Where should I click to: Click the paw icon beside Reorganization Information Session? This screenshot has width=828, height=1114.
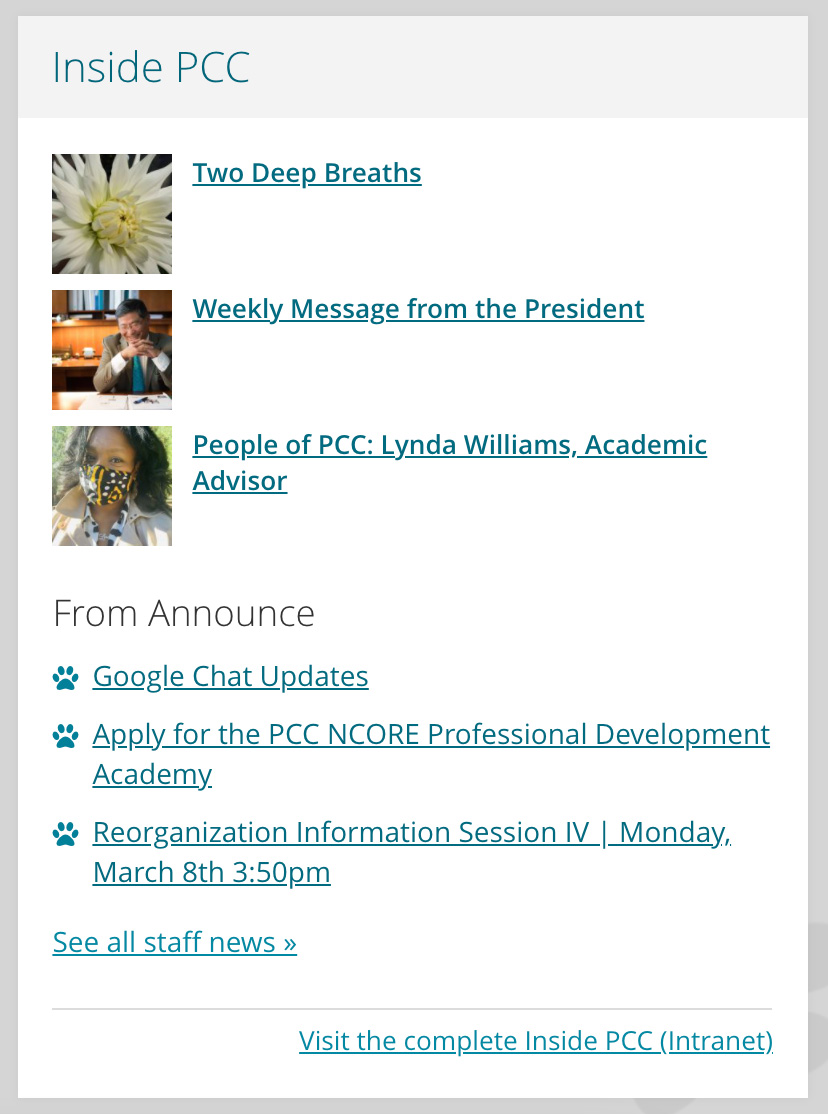coord(65,834)
